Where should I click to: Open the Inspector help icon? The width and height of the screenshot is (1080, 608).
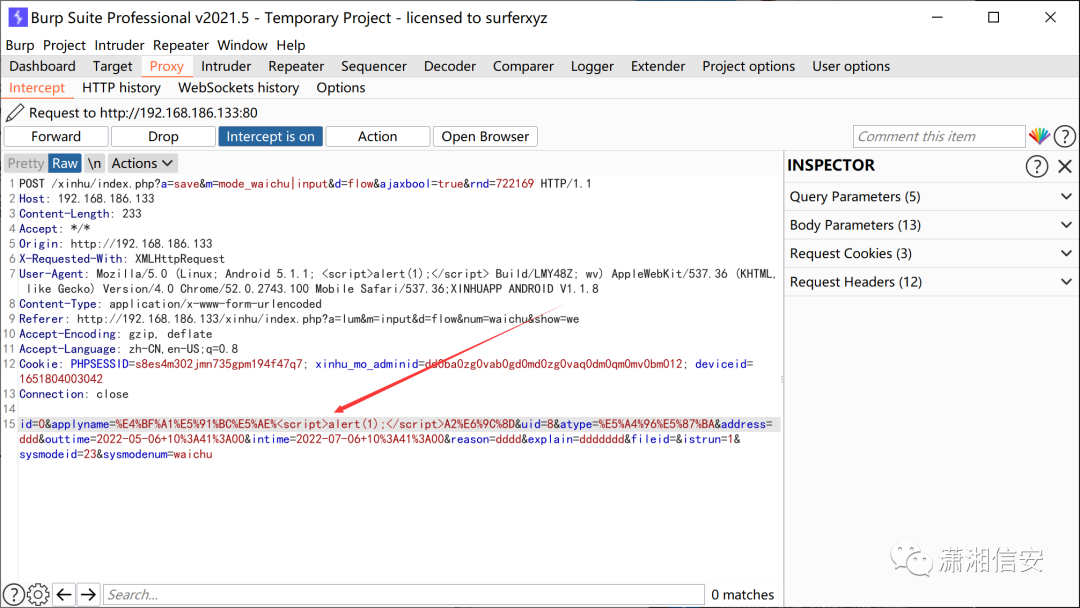pos(1037,166)
